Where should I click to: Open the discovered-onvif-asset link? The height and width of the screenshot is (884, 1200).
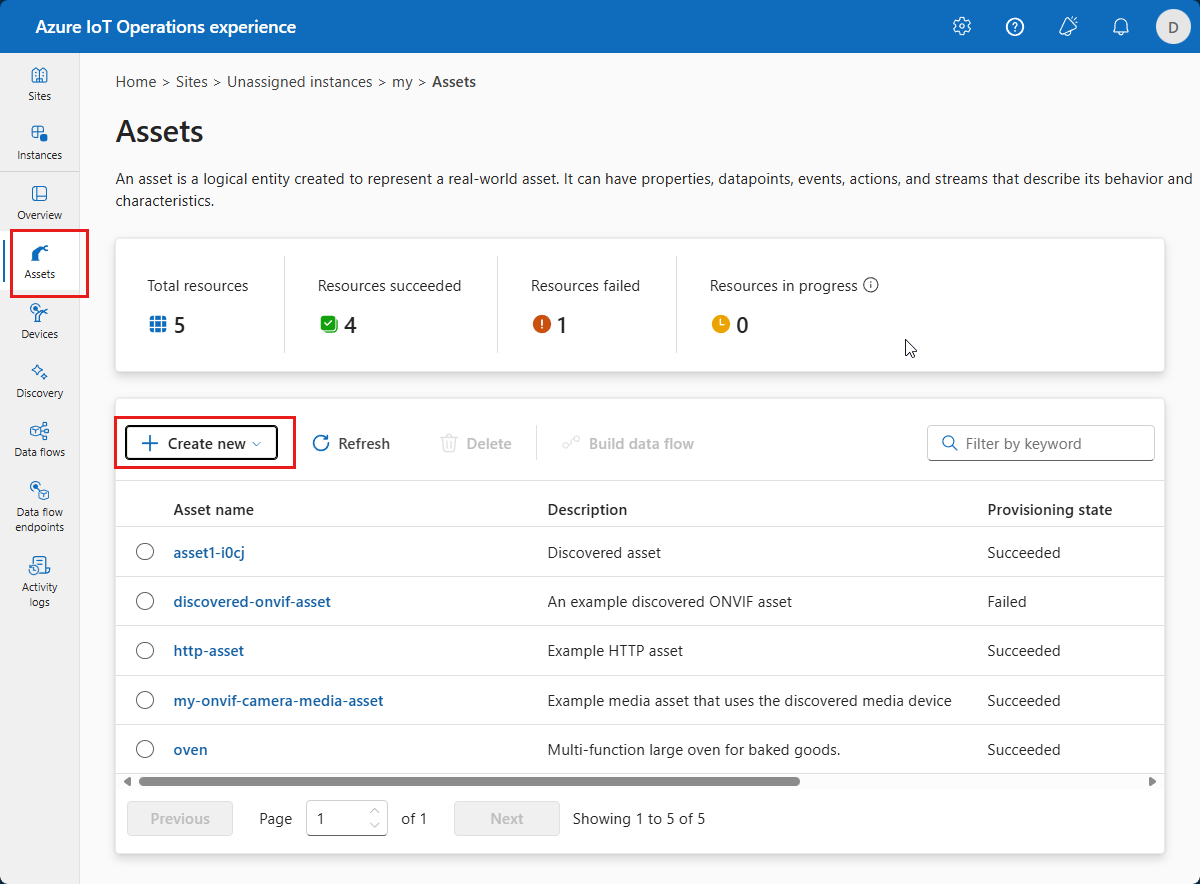(252, 602)
